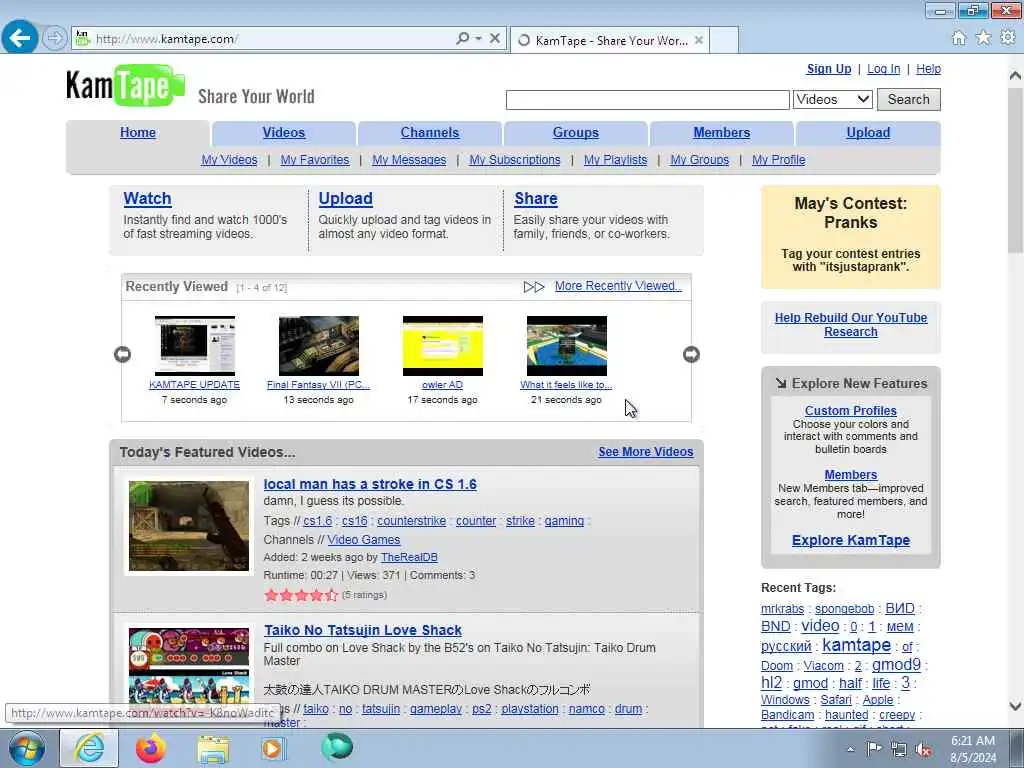Click the counterstrike tag link
1024x768 pixels.
(411, 521)
